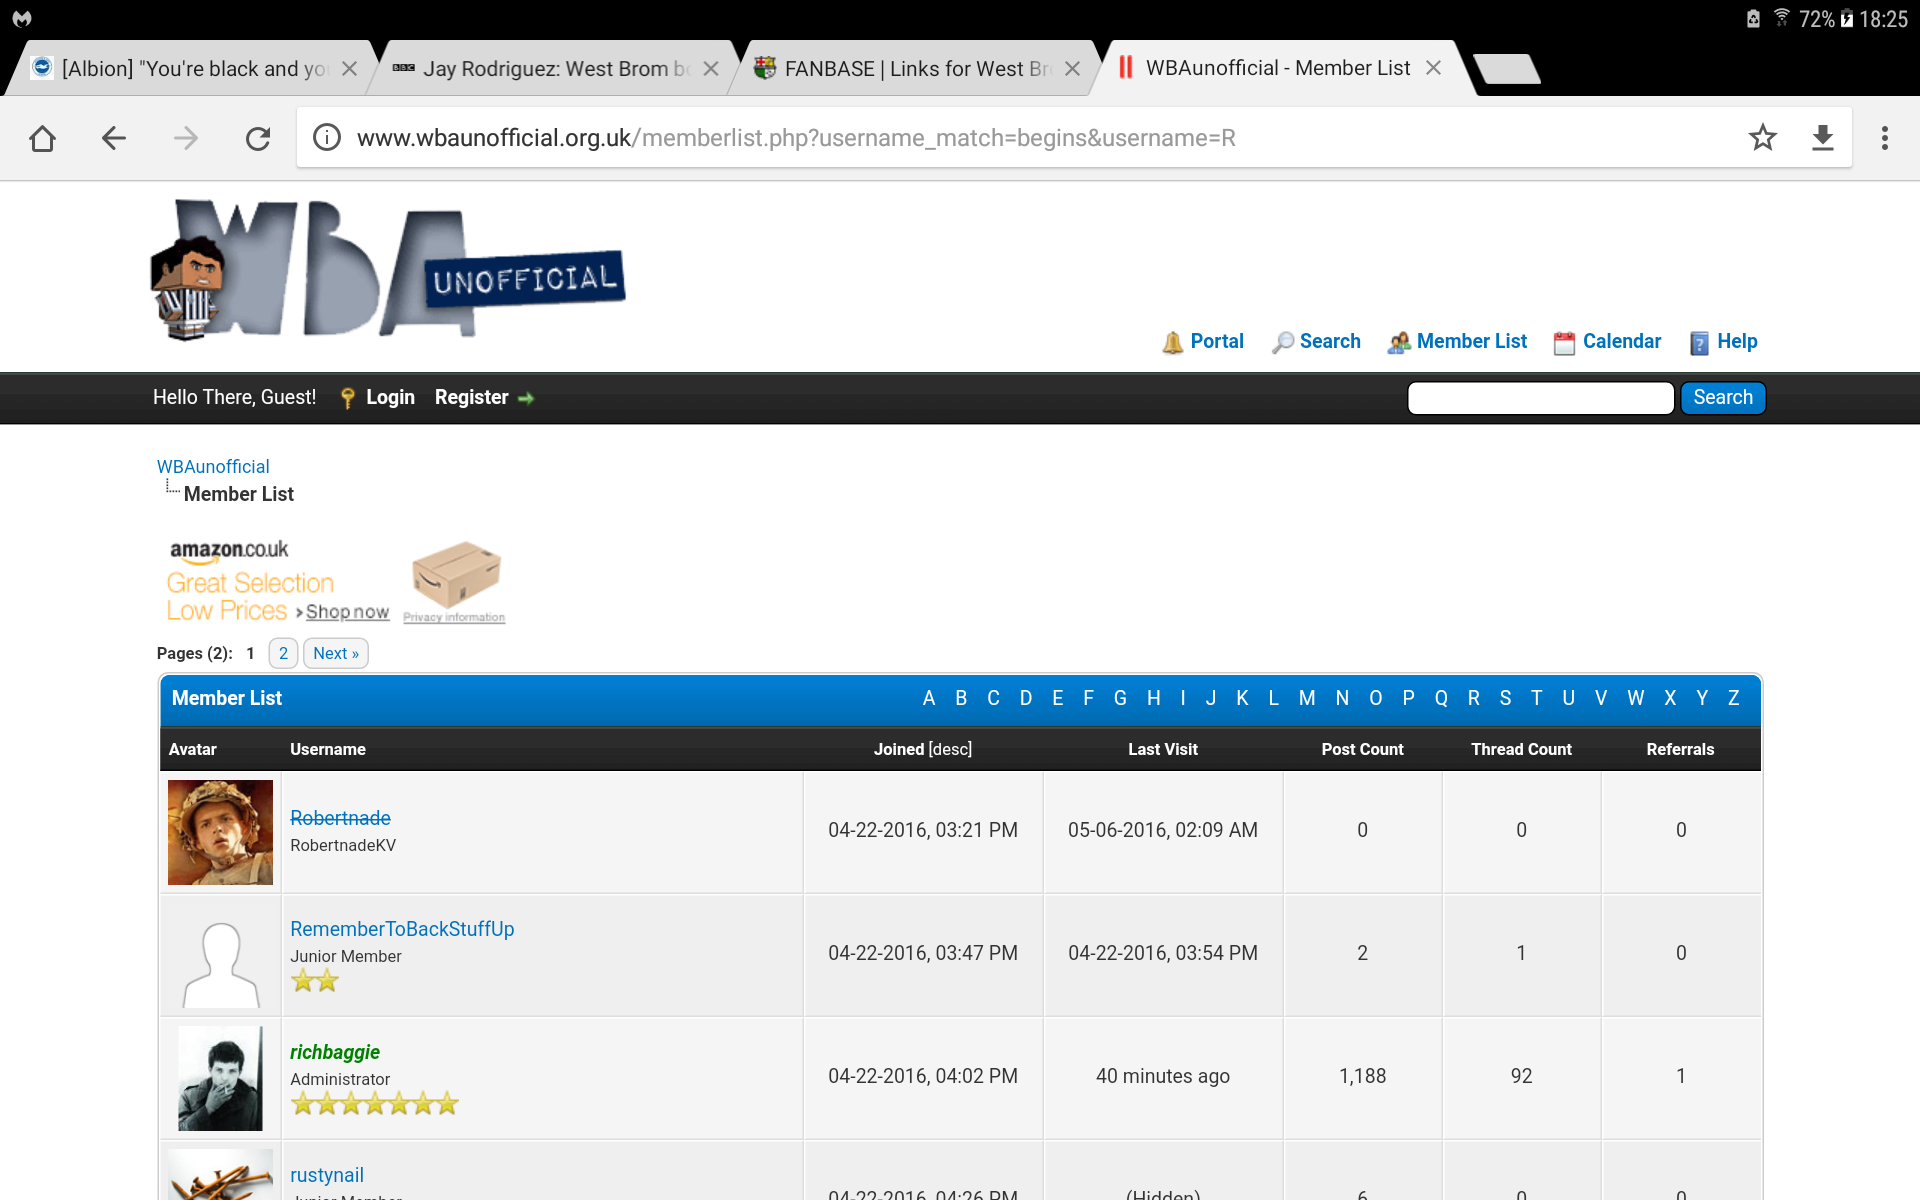Close the FANBASE tab
The height and width of the screenshot is (1200, 1920).
click(x=1072, y=68)
